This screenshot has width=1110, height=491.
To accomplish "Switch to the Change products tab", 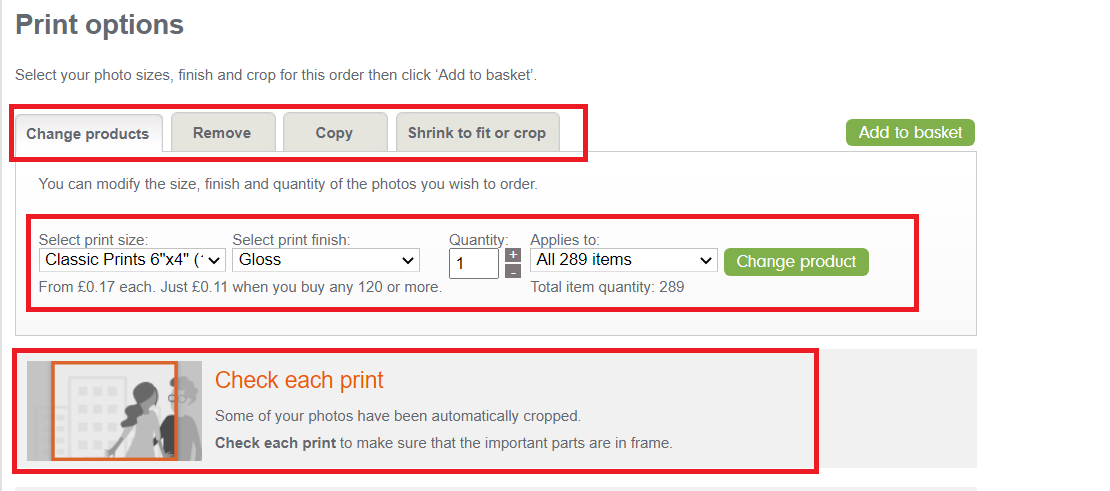I will tap(87, 134).
